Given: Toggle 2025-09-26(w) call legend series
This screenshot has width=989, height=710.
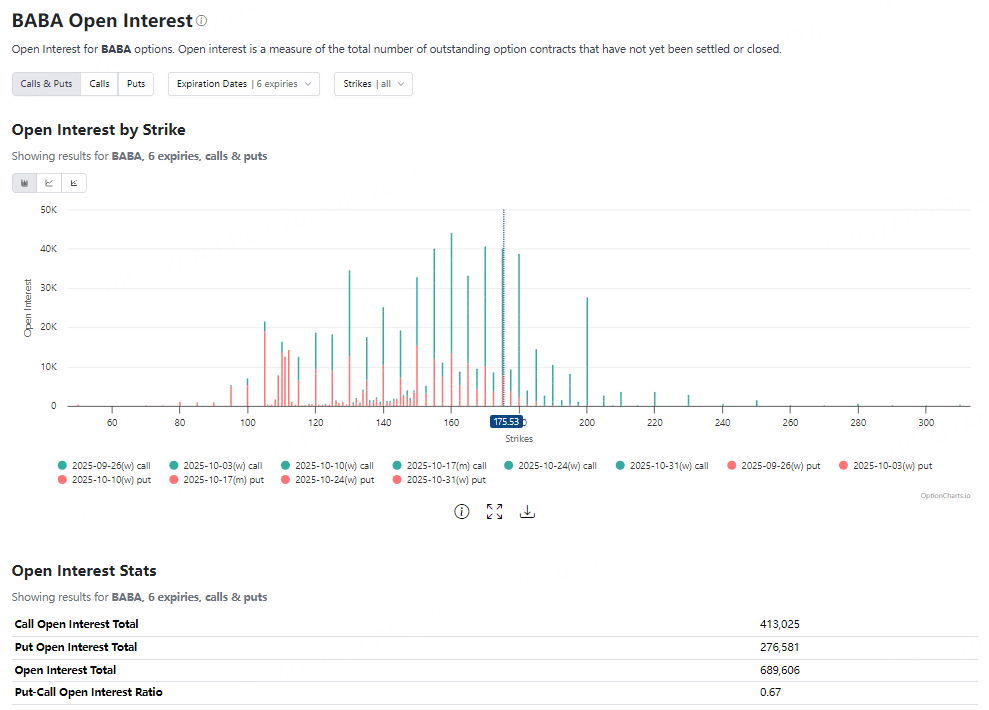Looking at the screenshot, I should click(104, 466).
